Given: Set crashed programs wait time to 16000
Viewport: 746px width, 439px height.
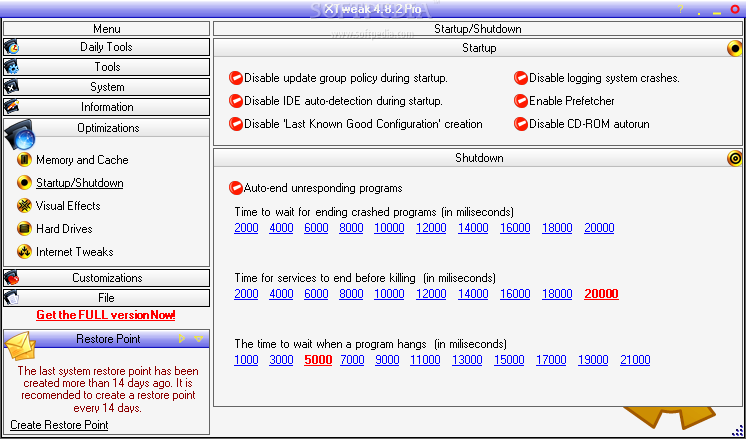Looking at the screenshot, I should point(515,228).
